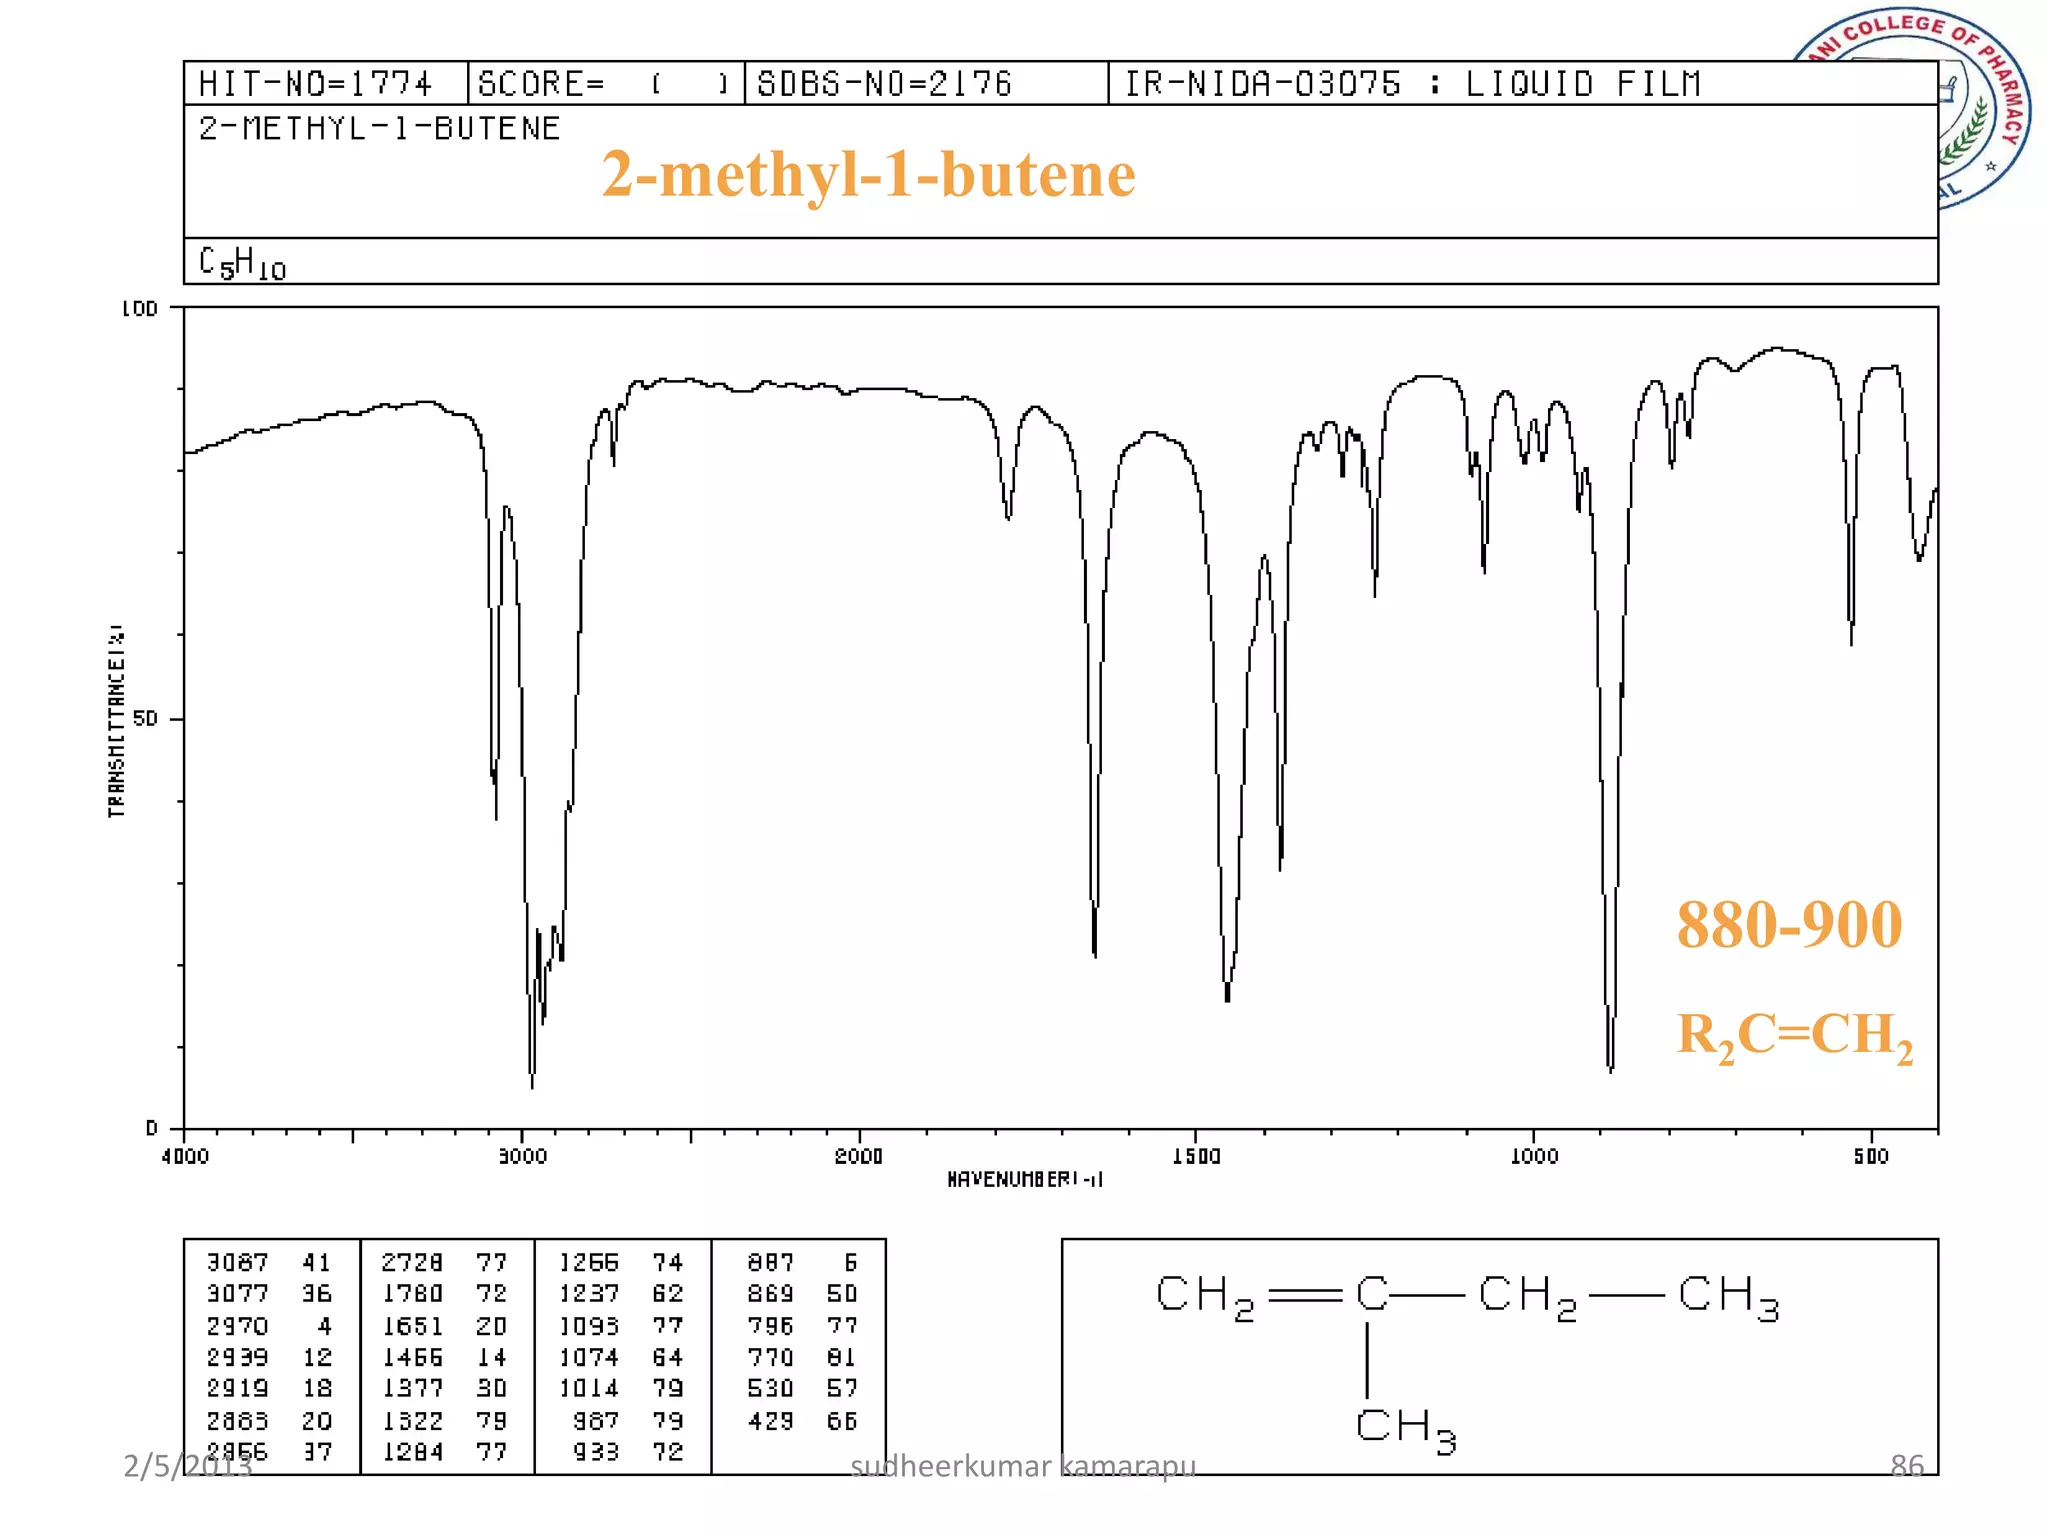
Task: Click the TRANSMITTANCE(%) vertical axis title
Action: coord(116,720)
